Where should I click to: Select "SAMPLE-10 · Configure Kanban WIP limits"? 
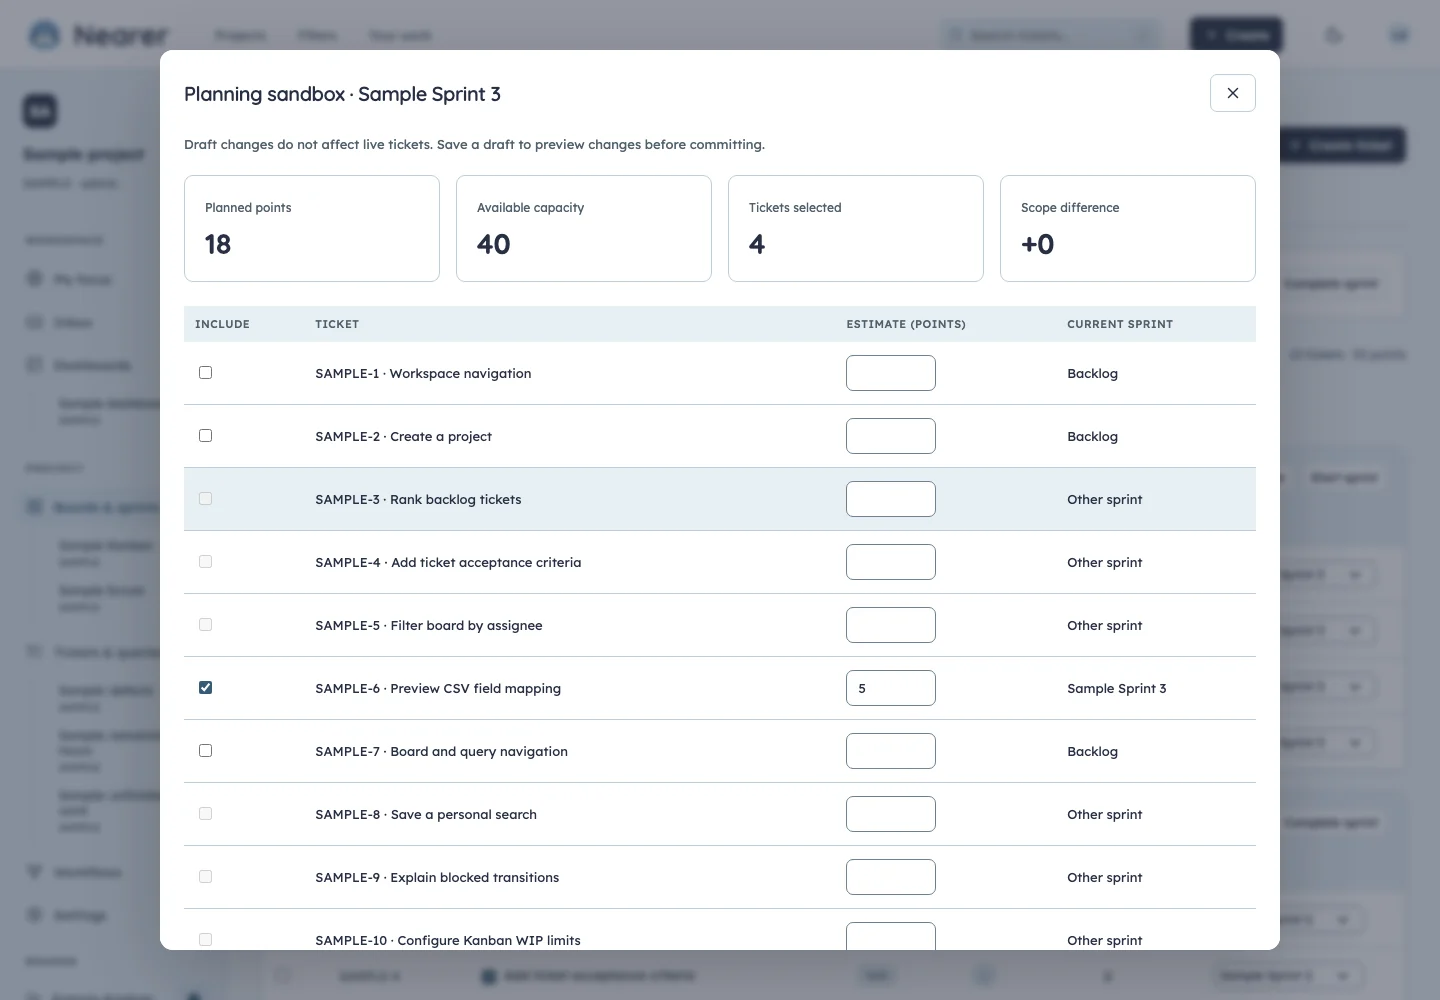(x=448, y=940)
